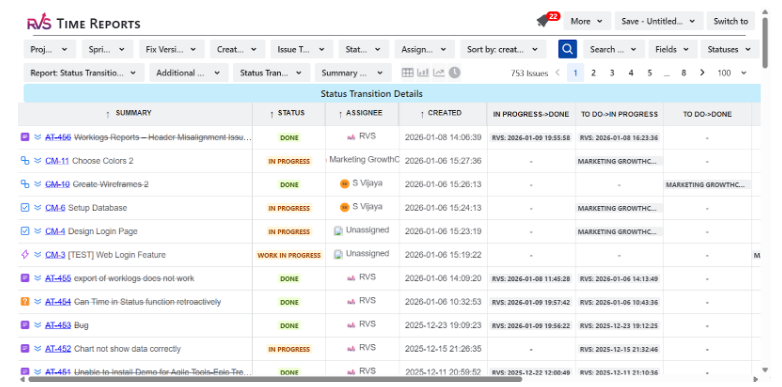Open issue link CM-3
This screenshot has height=387, width=782.
55,254
